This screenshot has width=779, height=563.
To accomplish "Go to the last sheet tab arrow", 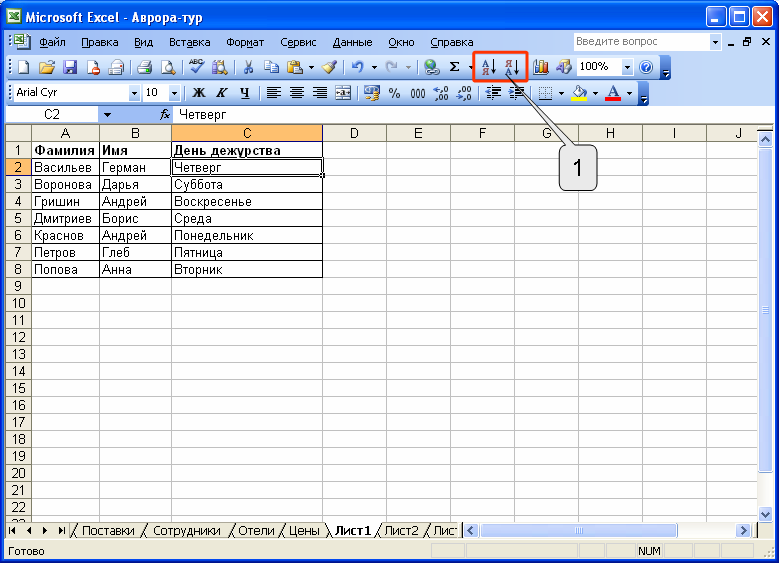I will click(x=62, y=531).
